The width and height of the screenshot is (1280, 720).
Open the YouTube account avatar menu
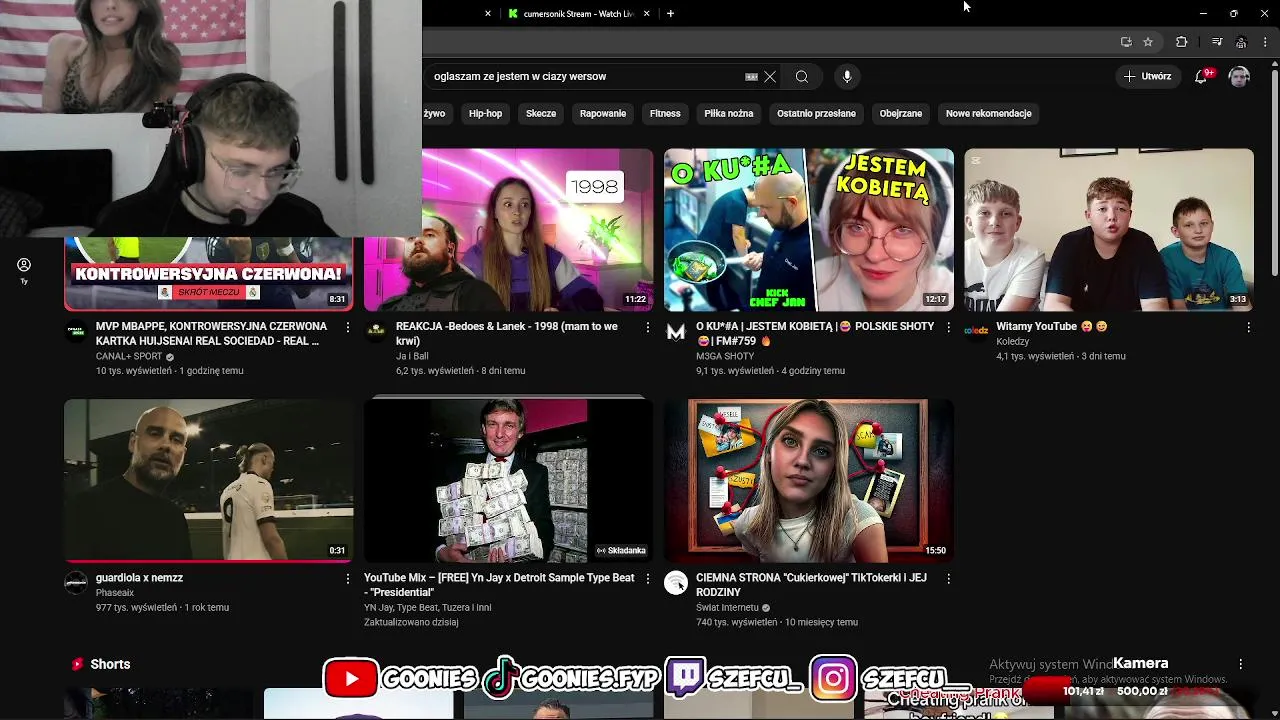pyautogui.click(x=1239, y=77)
